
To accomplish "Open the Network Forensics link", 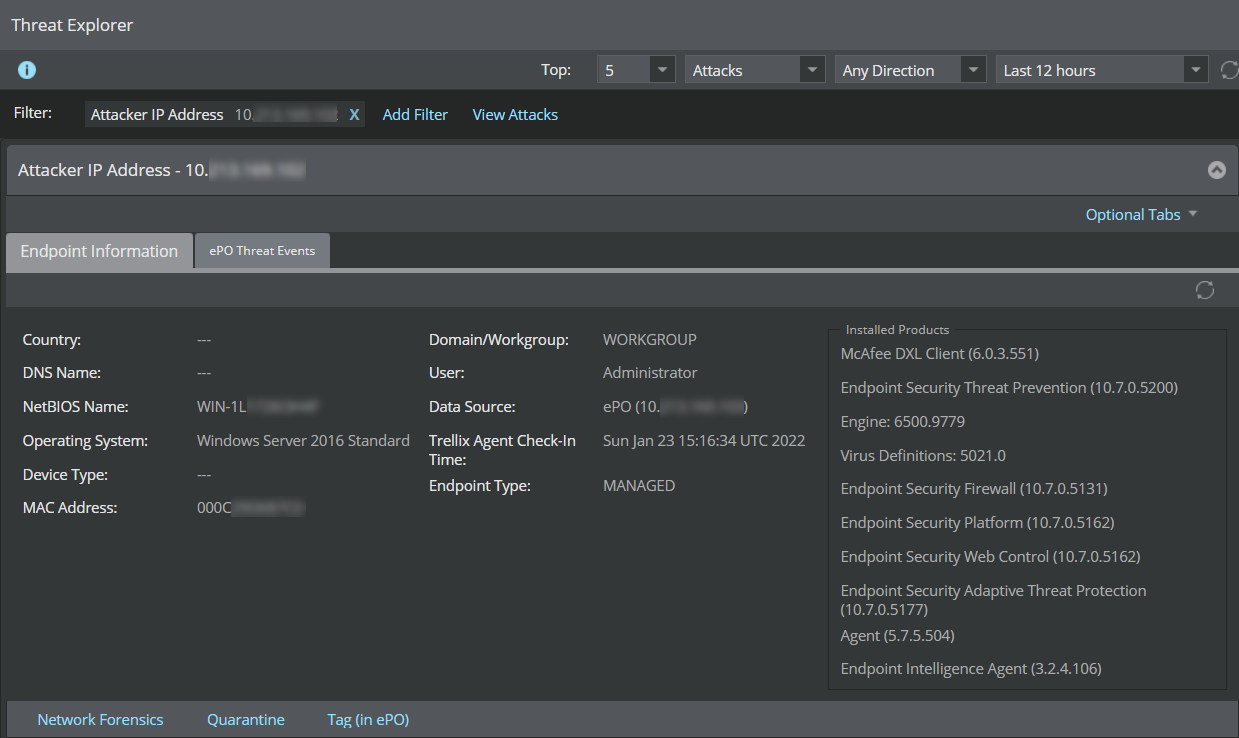I will click(x=100, y=720).
